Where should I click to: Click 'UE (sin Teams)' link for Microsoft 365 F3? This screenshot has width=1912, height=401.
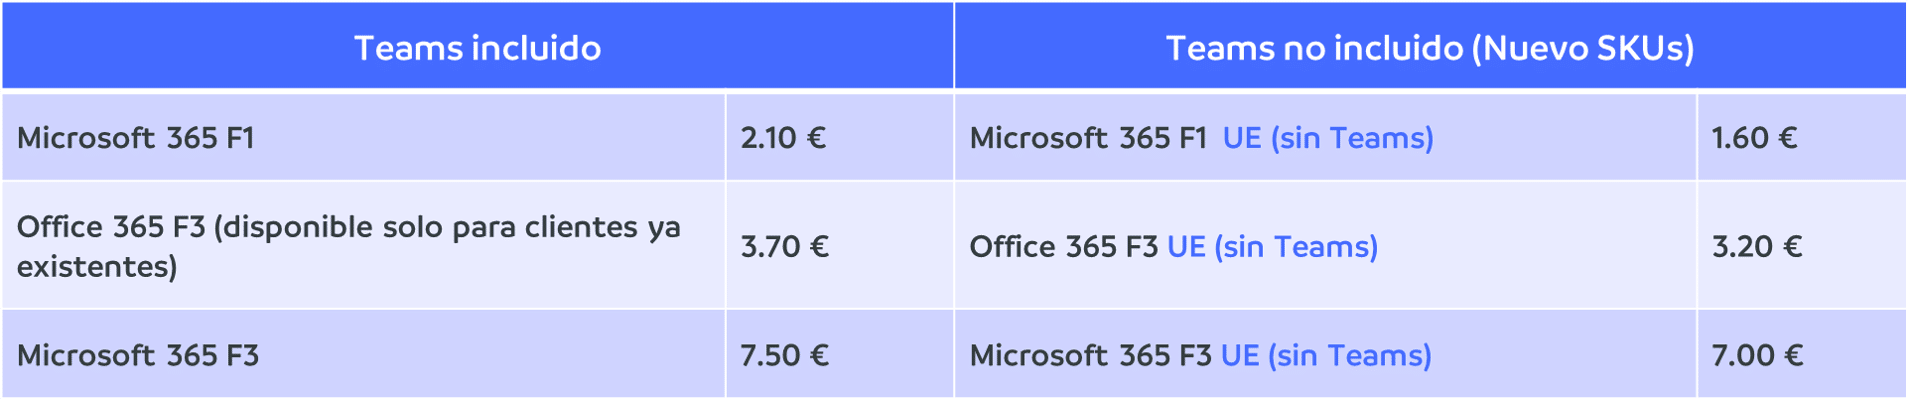1326,356
